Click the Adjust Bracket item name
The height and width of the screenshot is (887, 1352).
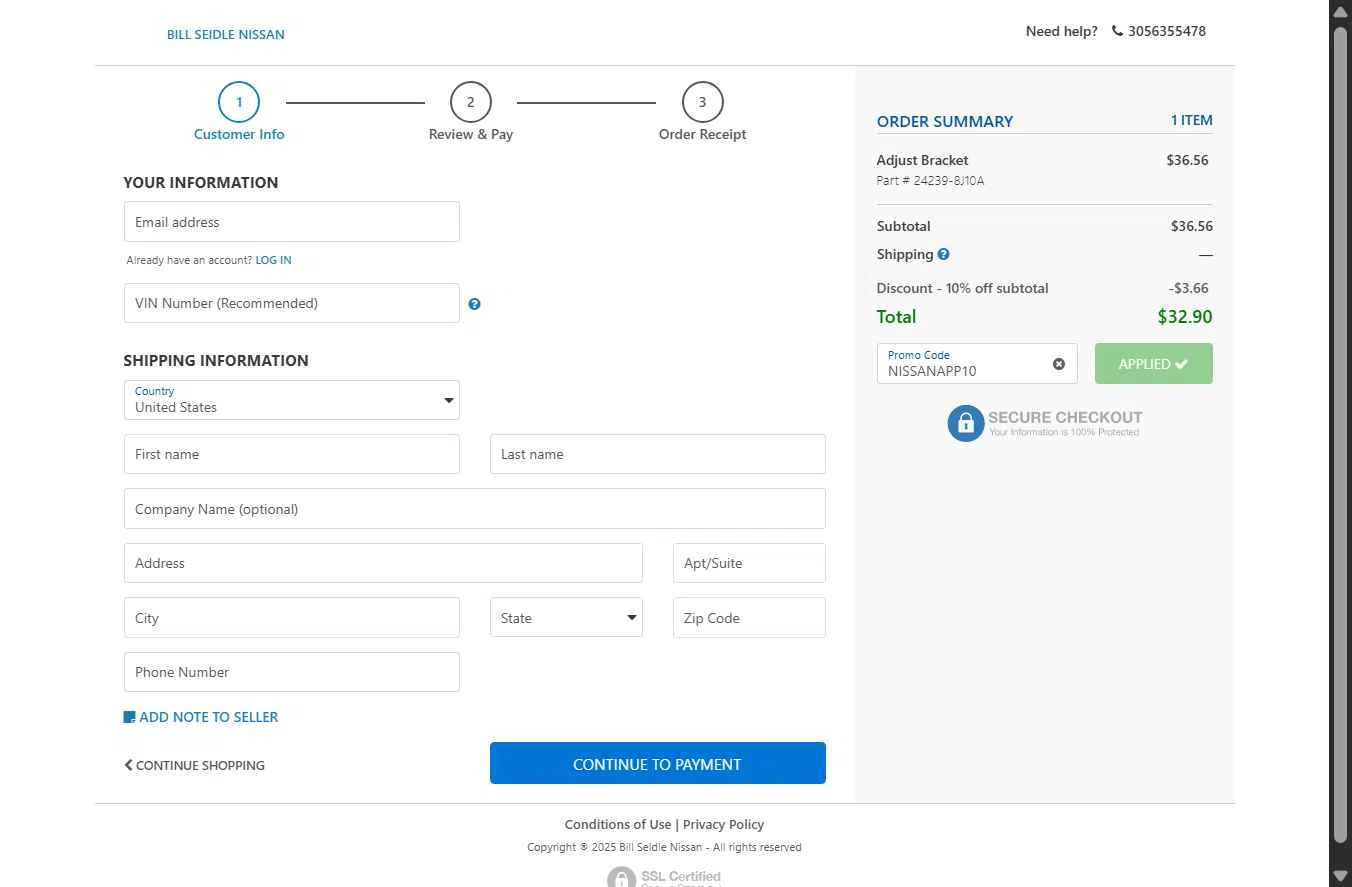click(922, 160)
